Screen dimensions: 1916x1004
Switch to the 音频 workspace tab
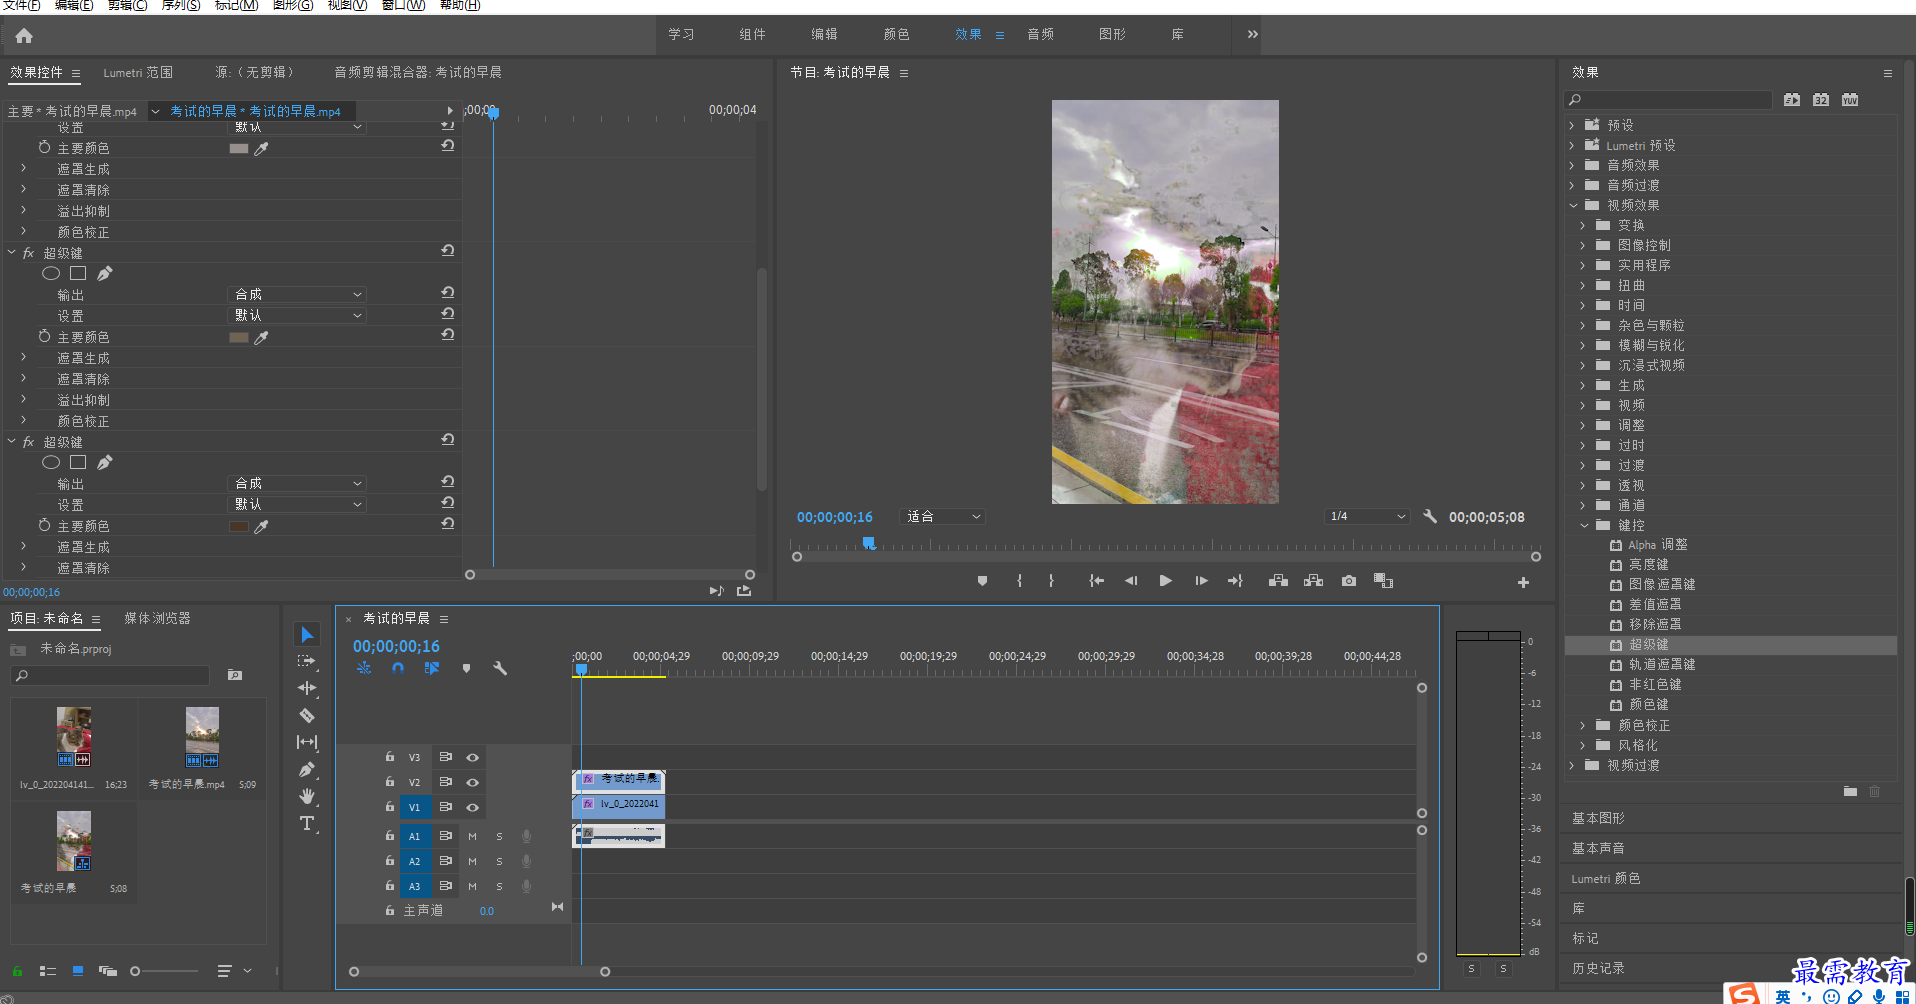(x=1041, y=34)
